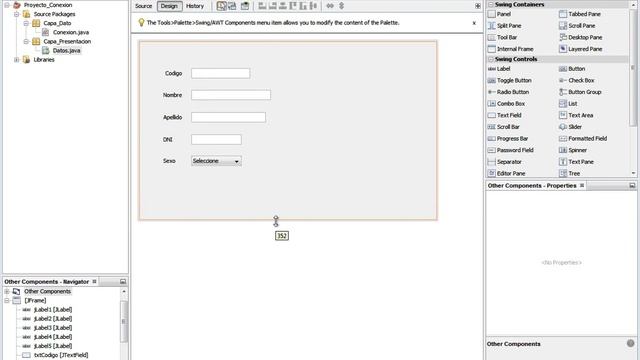640x360 pixels.
Task: Switch to the Design view tab
Action: 169,6
